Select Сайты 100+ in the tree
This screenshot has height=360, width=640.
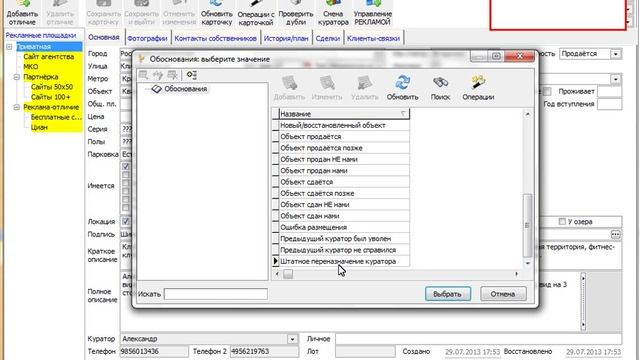point(51,97)
